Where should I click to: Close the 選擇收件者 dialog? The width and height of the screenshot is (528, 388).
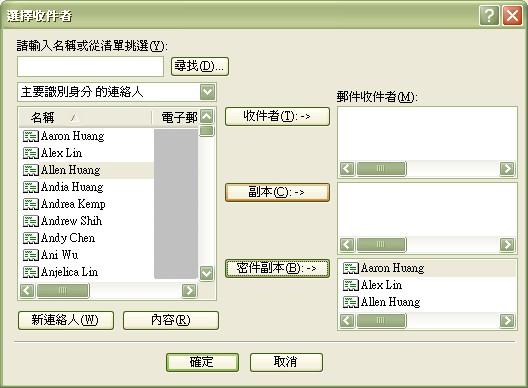(512, 15)
